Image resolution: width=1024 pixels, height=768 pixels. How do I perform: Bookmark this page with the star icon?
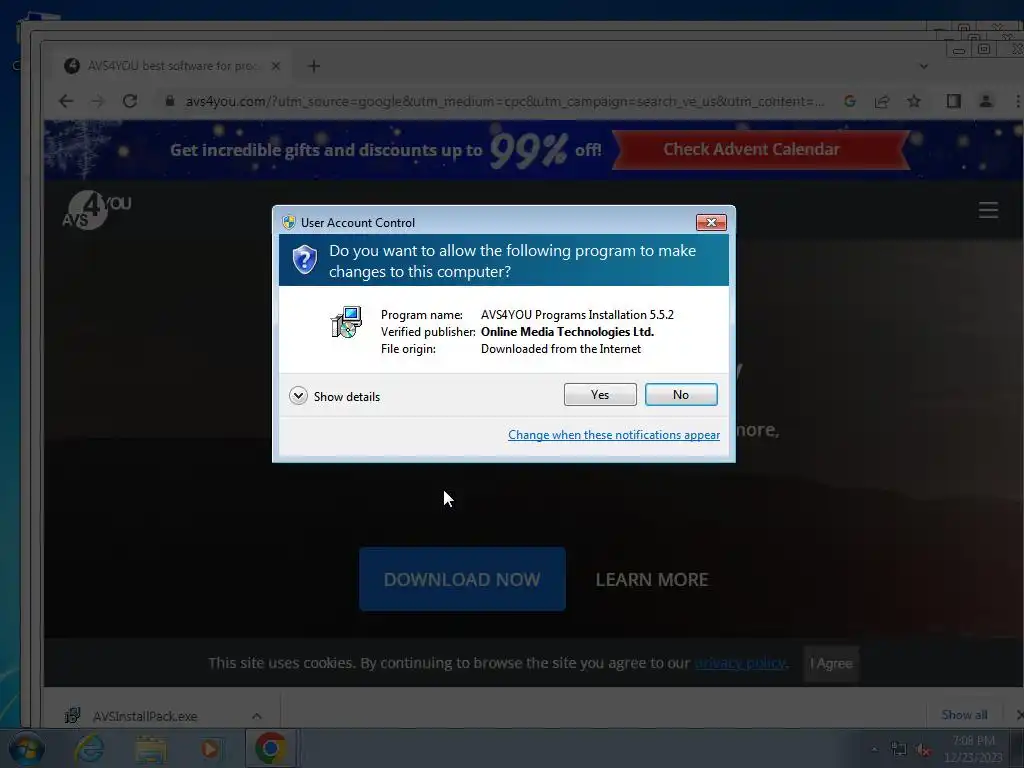click(914, 101)
